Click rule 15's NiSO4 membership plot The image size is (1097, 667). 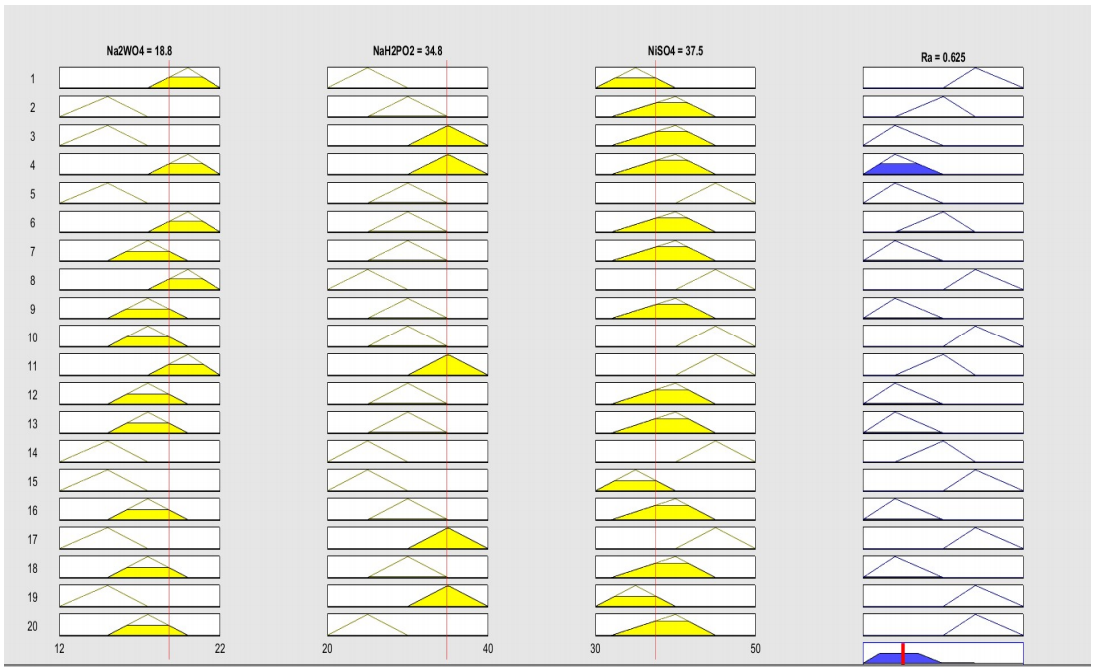[x=675, y=480]
